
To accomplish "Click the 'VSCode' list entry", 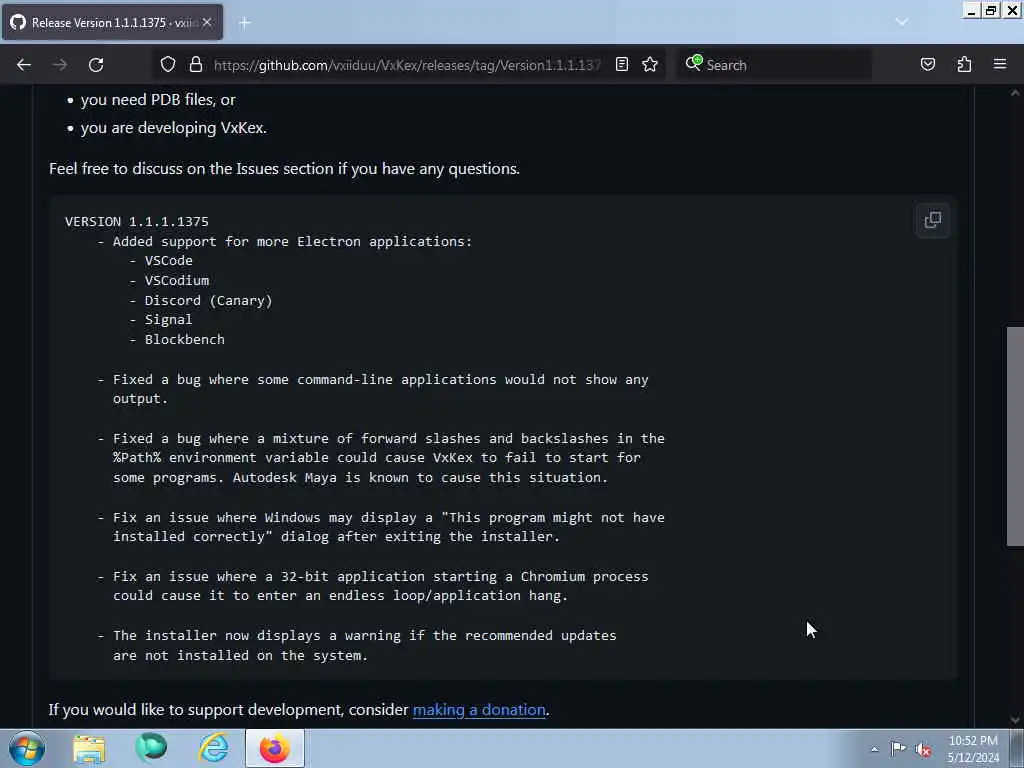I will tap(168, 261).
